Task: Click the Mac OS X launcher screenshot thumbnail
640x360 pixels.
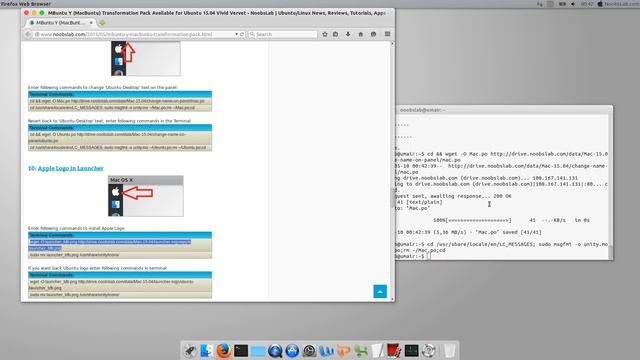Action: pos(146,196)
